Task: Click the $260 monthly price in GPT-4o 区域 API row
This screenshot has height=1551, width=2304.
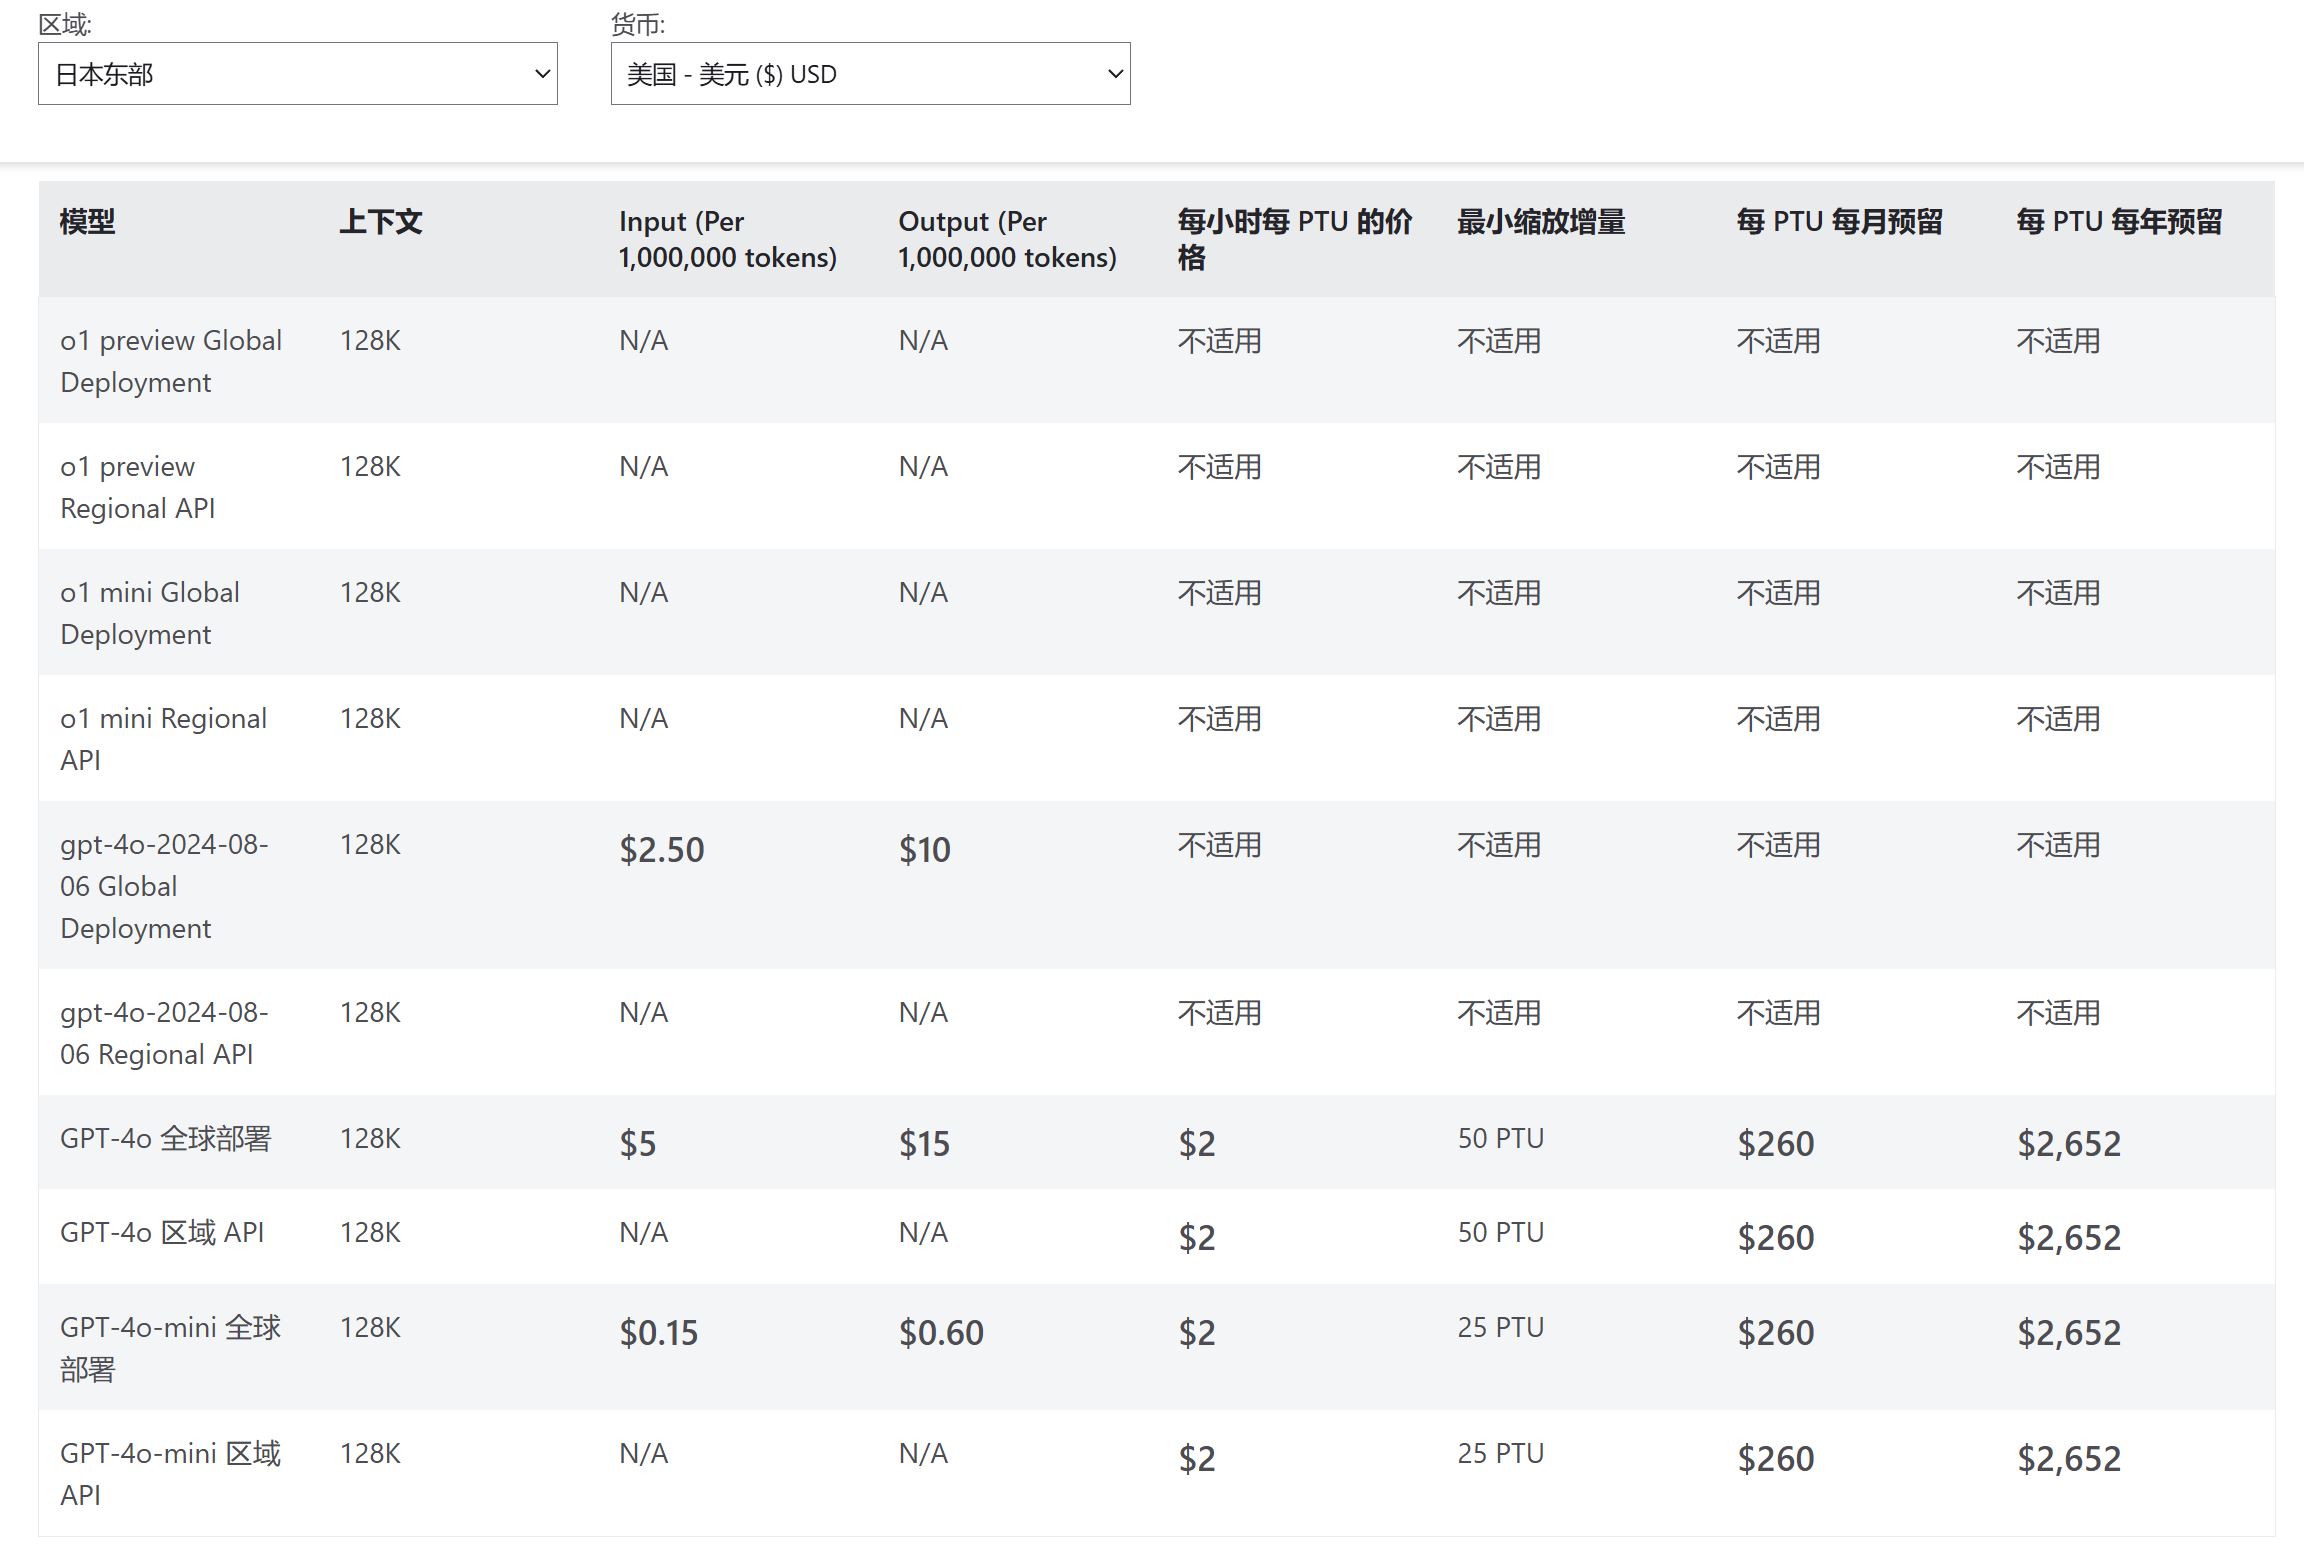Action: (x=1776, y=1238)
